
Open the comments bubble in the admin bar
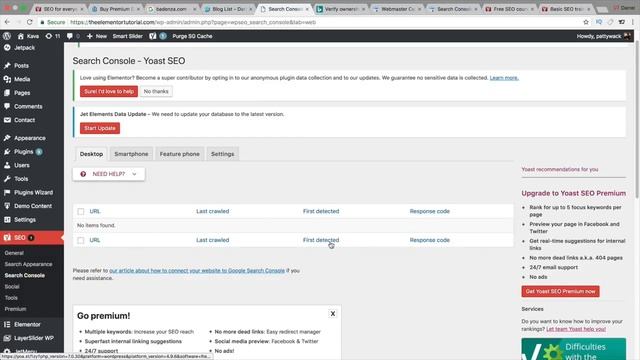(73, 36)
